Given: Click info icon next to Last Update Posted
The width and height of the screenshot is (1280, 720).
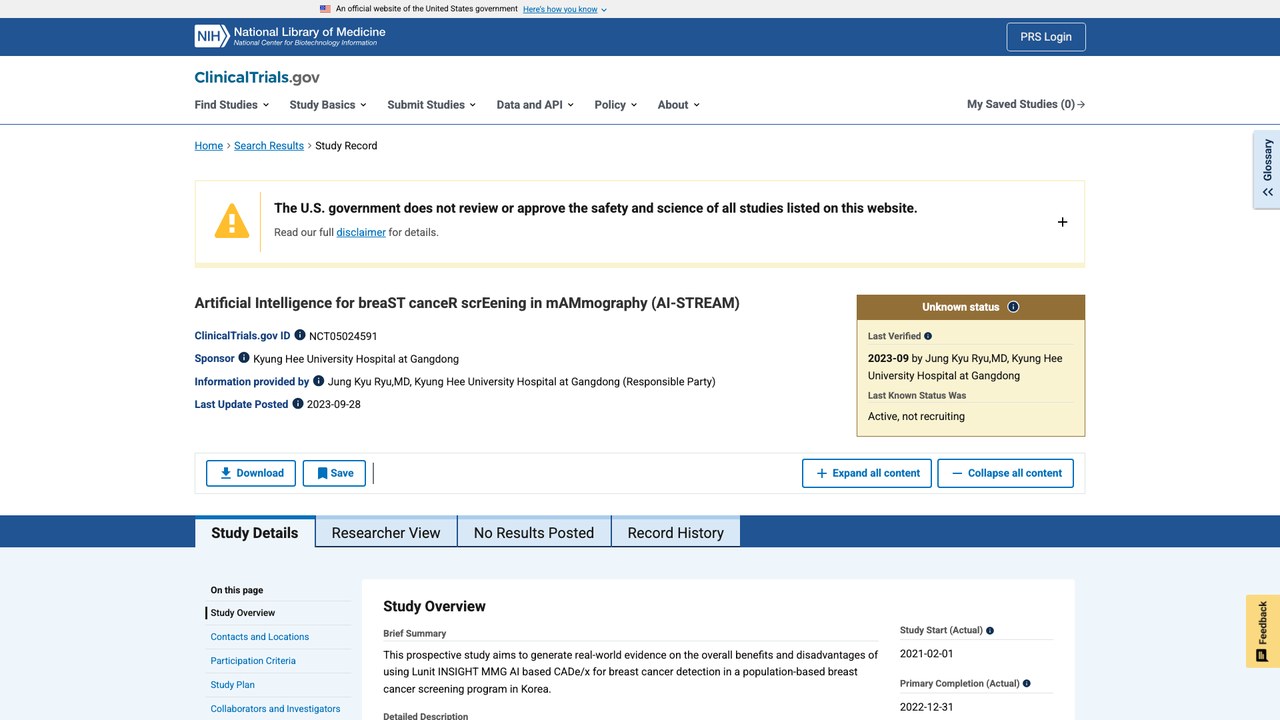Looking at the screenshot, I should click(x=298, y=403).
